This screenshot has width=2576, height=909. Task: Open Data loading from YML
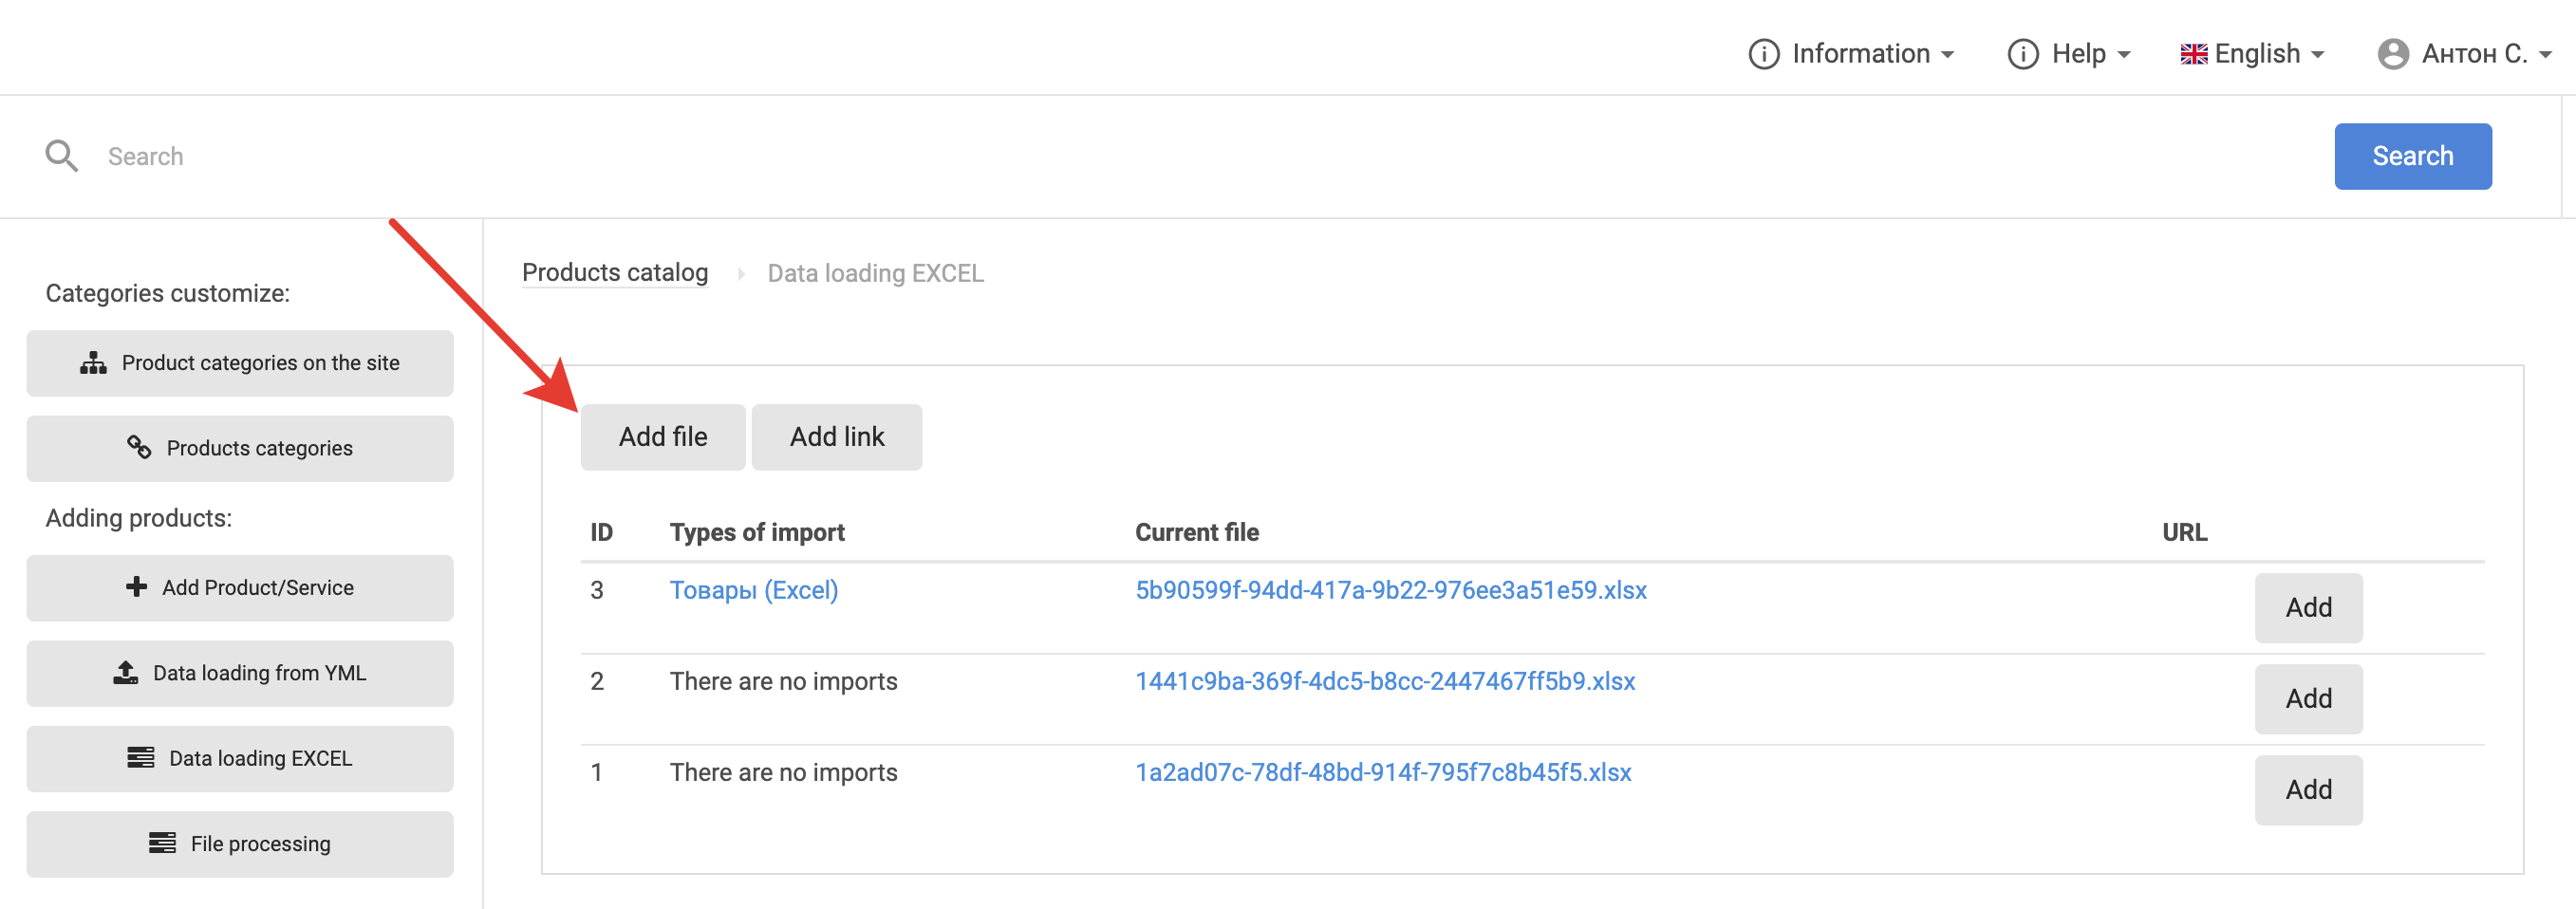point(240,673)
